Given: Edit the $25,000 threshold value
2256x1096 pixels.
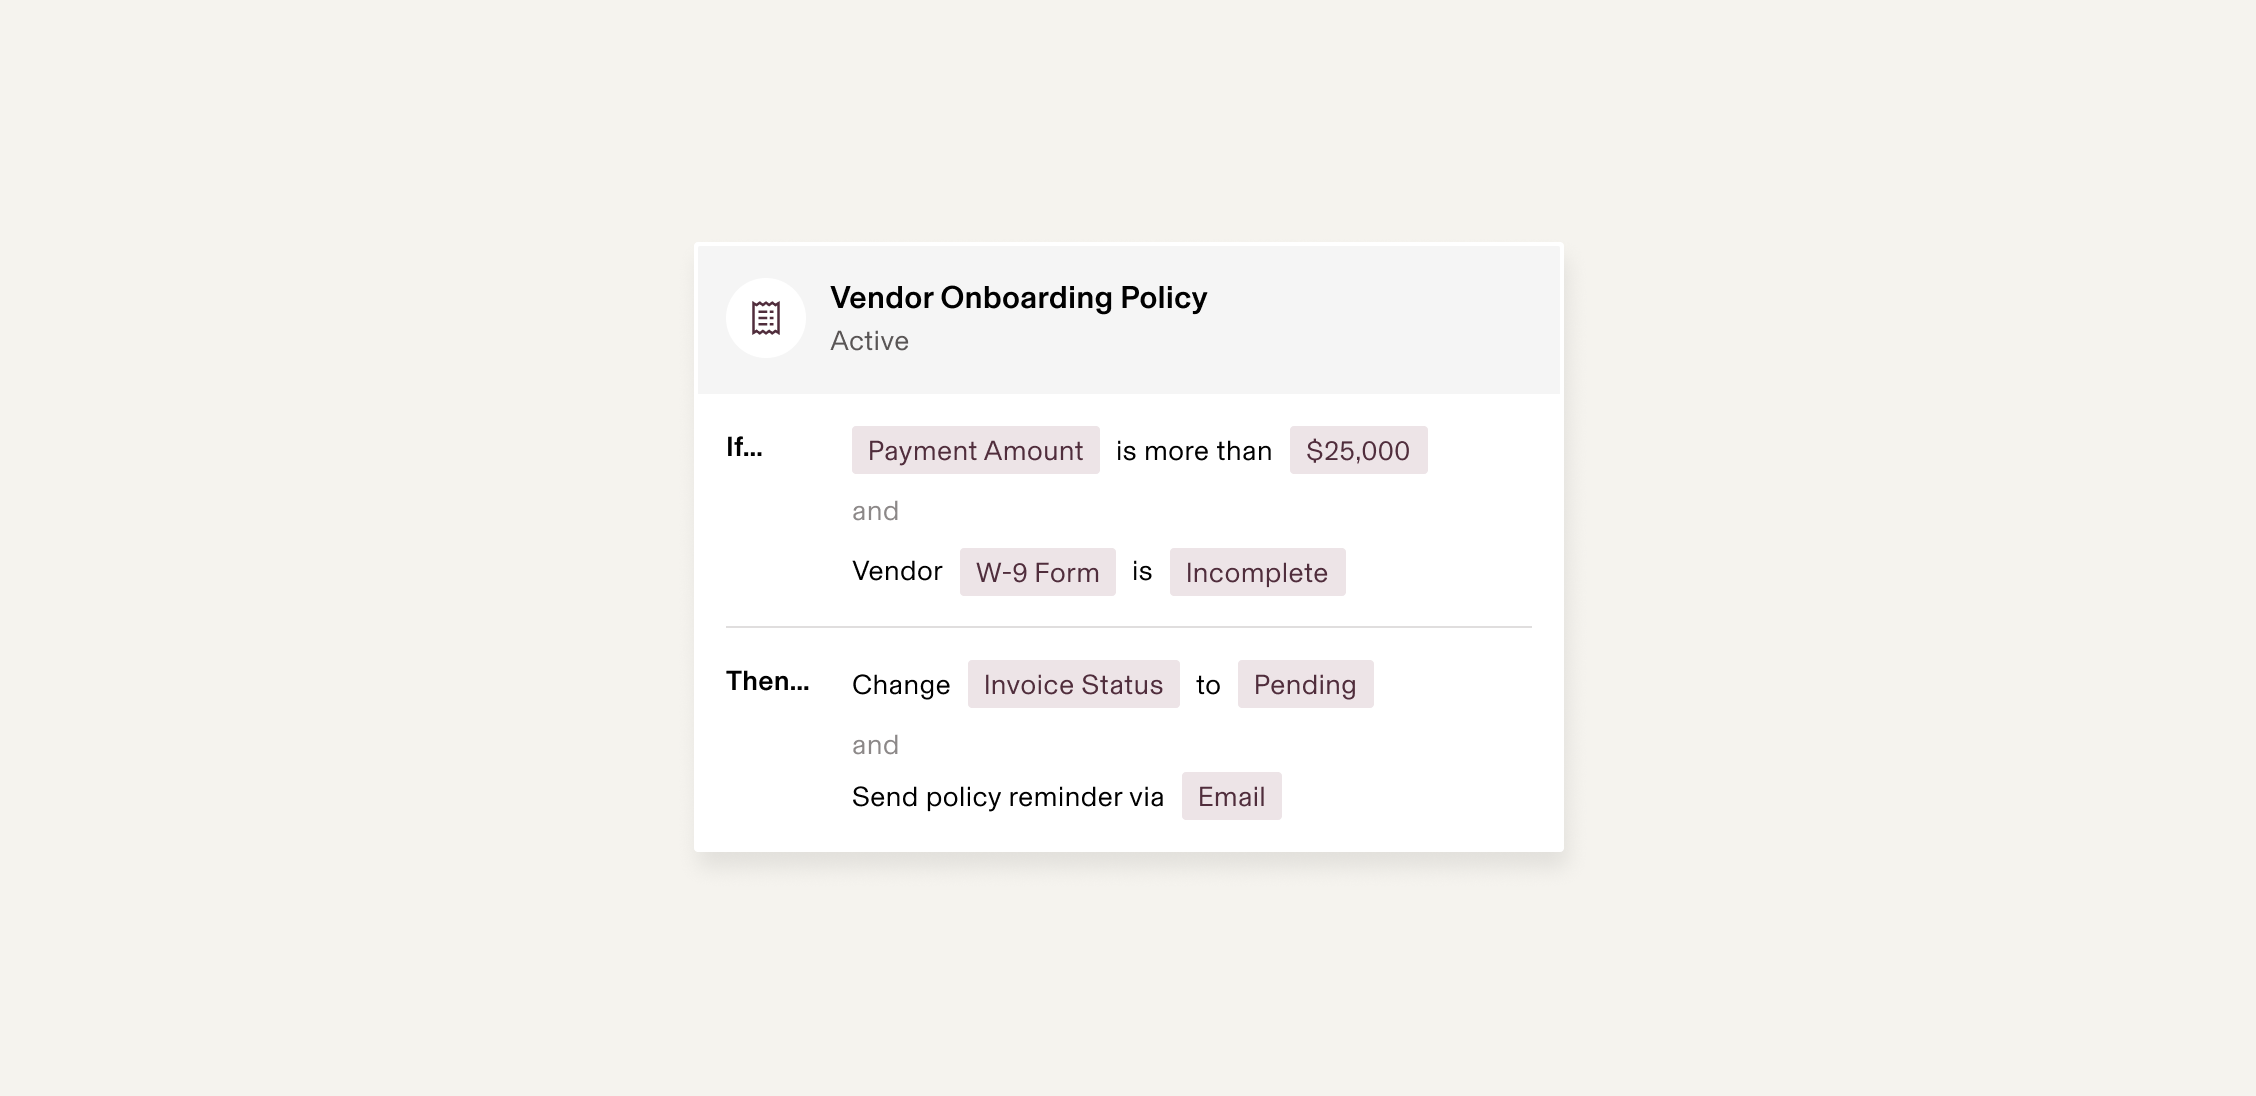Looking at the screenshot, I should tap(1358, 450).
